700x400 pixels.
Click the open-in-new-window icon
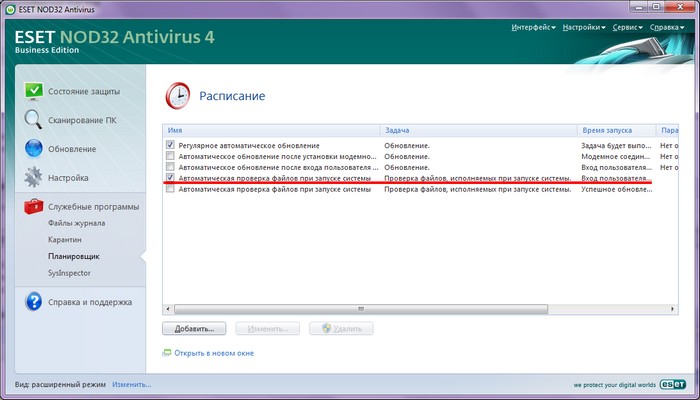click(167, 353)
